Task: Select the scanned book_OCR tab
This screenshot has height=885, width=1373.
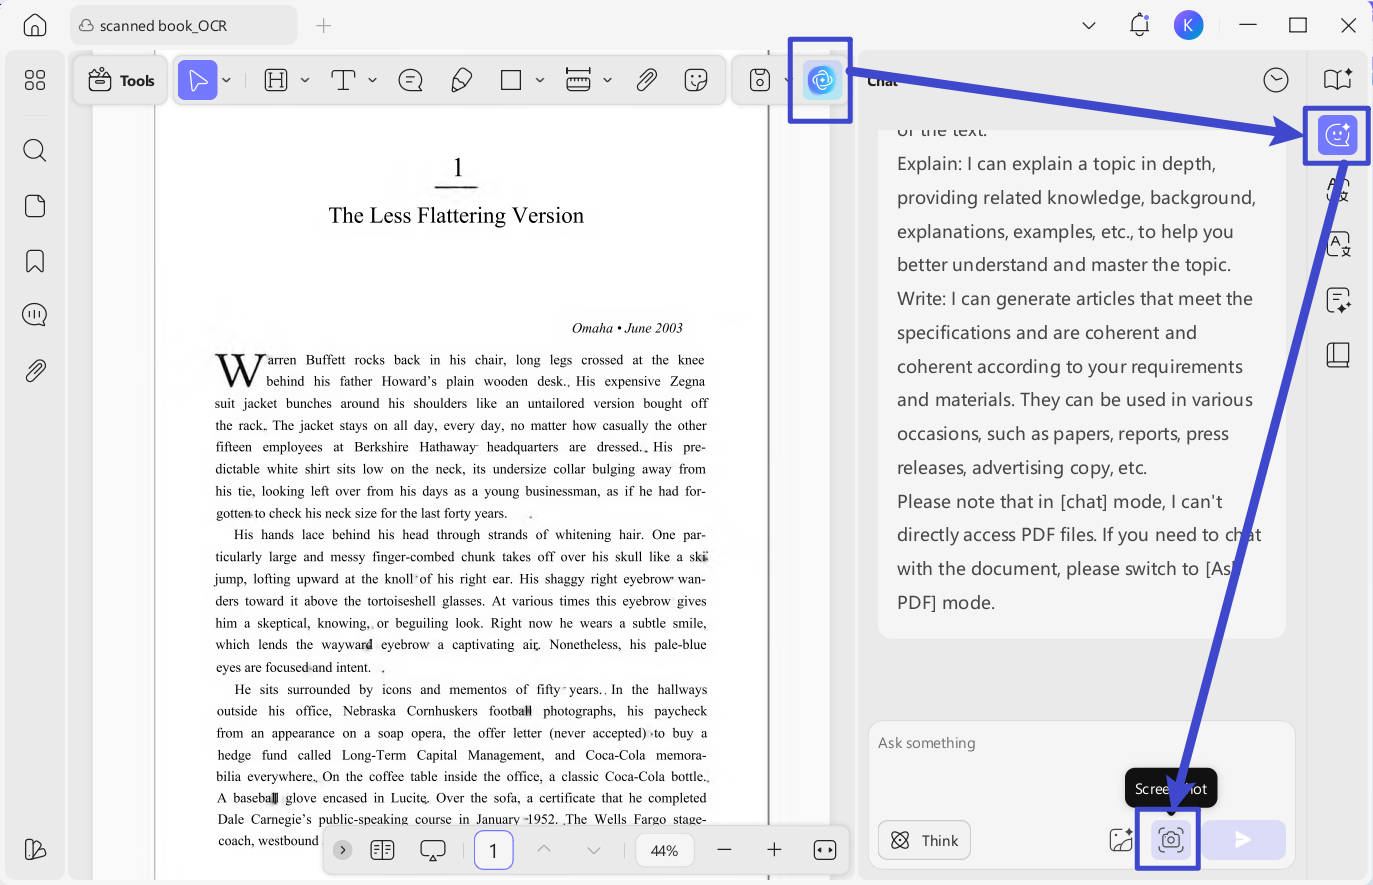Action: [x=183, y=25]
